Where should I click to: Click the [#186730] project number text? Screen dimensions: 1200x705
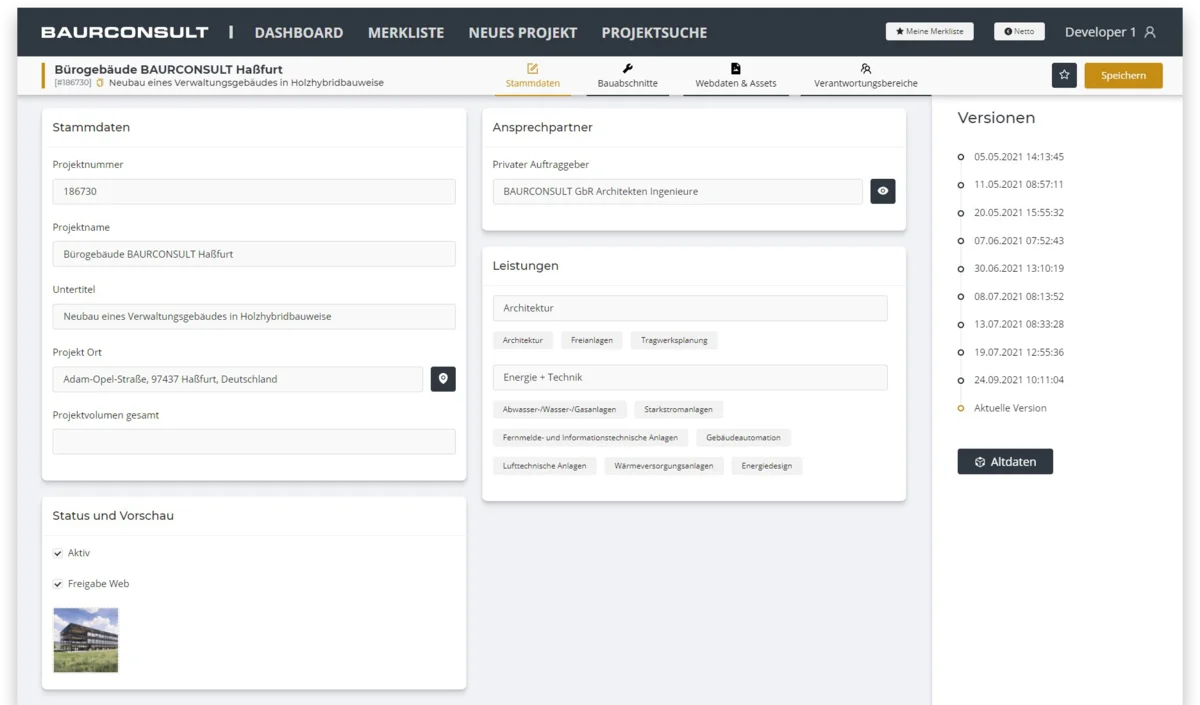(73, 83)
